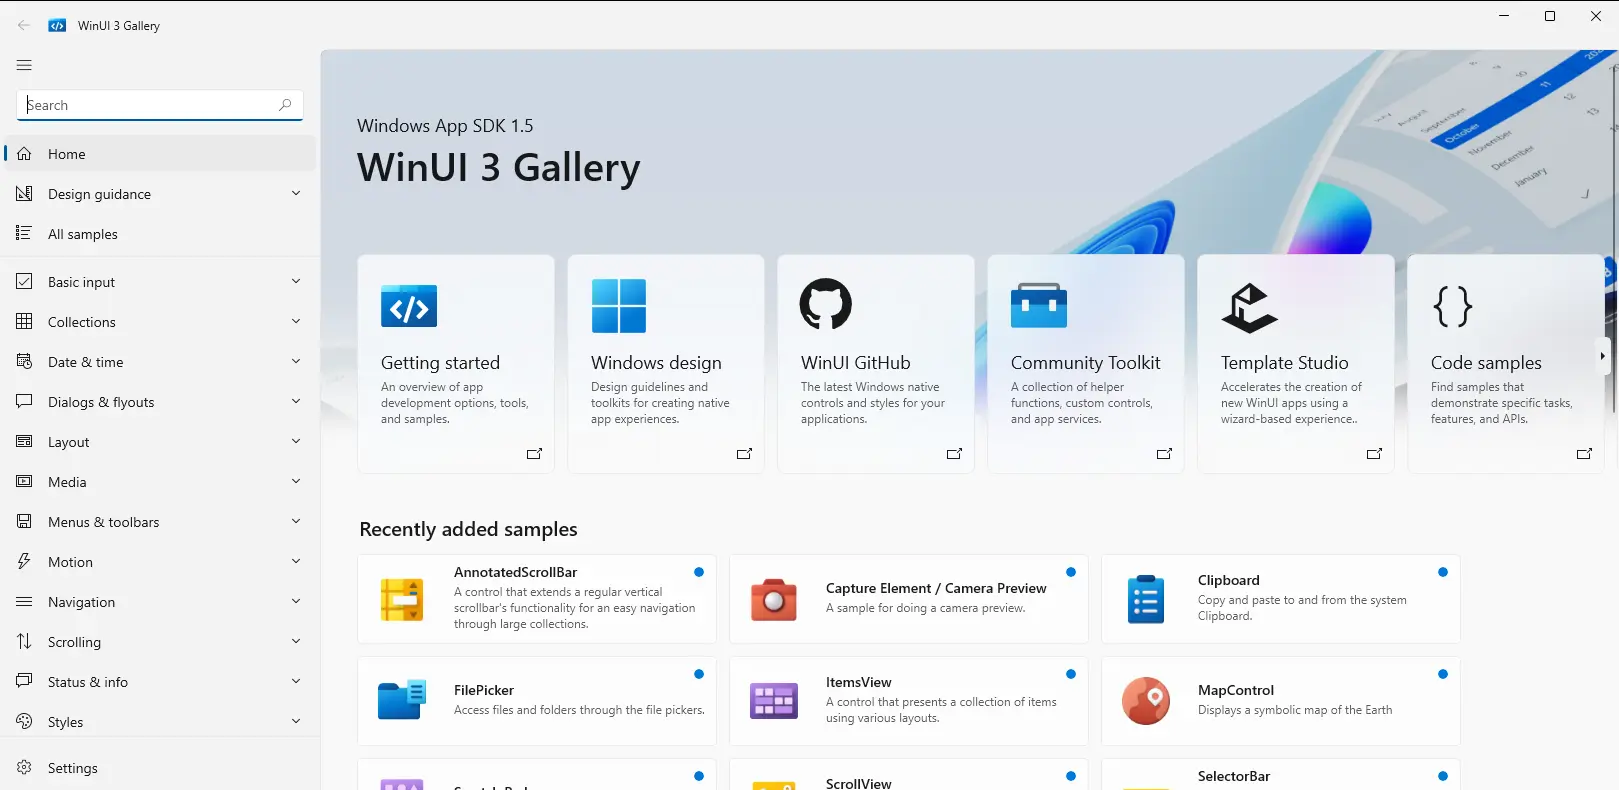Click the ItemsView sample icon

click(x=774, y=701)
